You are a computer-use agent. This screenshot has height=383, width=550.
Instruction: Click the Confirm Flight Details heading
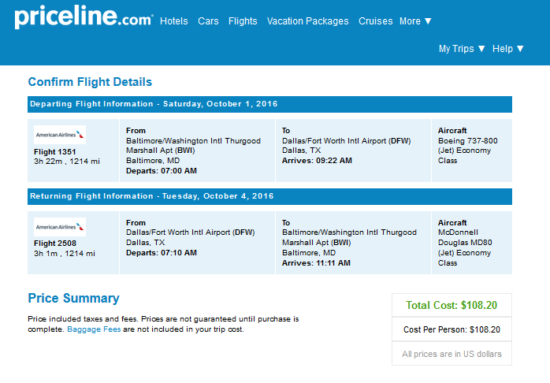click(x=90, y=82)
